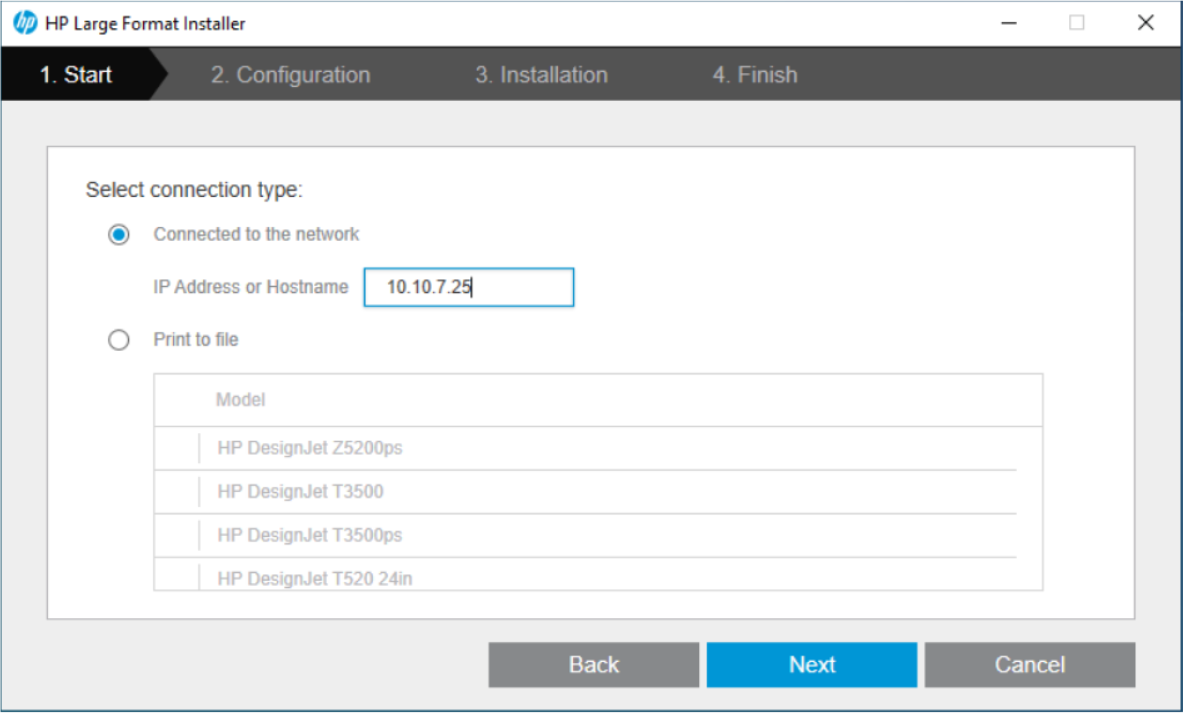The image size is (1183, 713).
Task: Choose the HP DesignJet T3500 printer
Action: click(295, 491)
